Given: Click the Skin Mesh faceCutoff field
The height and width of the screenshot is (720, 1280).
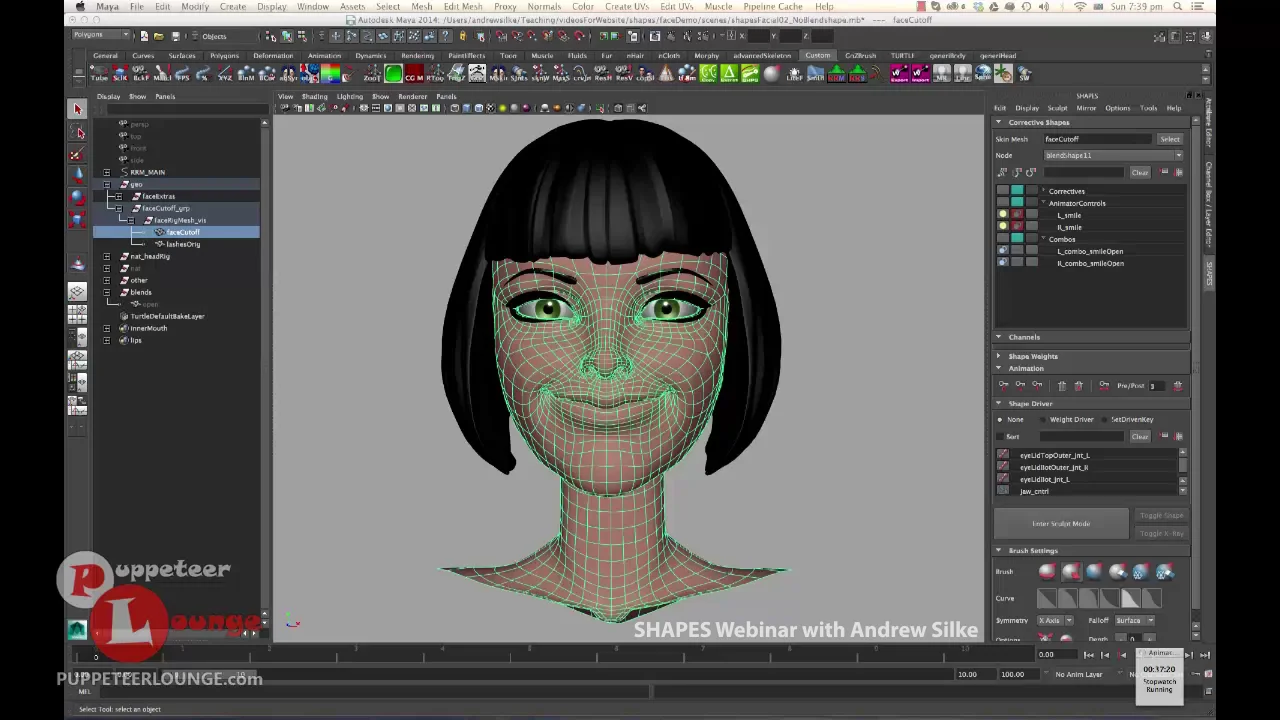Looking at the screenshot, I should click(x=1098, y=139).
